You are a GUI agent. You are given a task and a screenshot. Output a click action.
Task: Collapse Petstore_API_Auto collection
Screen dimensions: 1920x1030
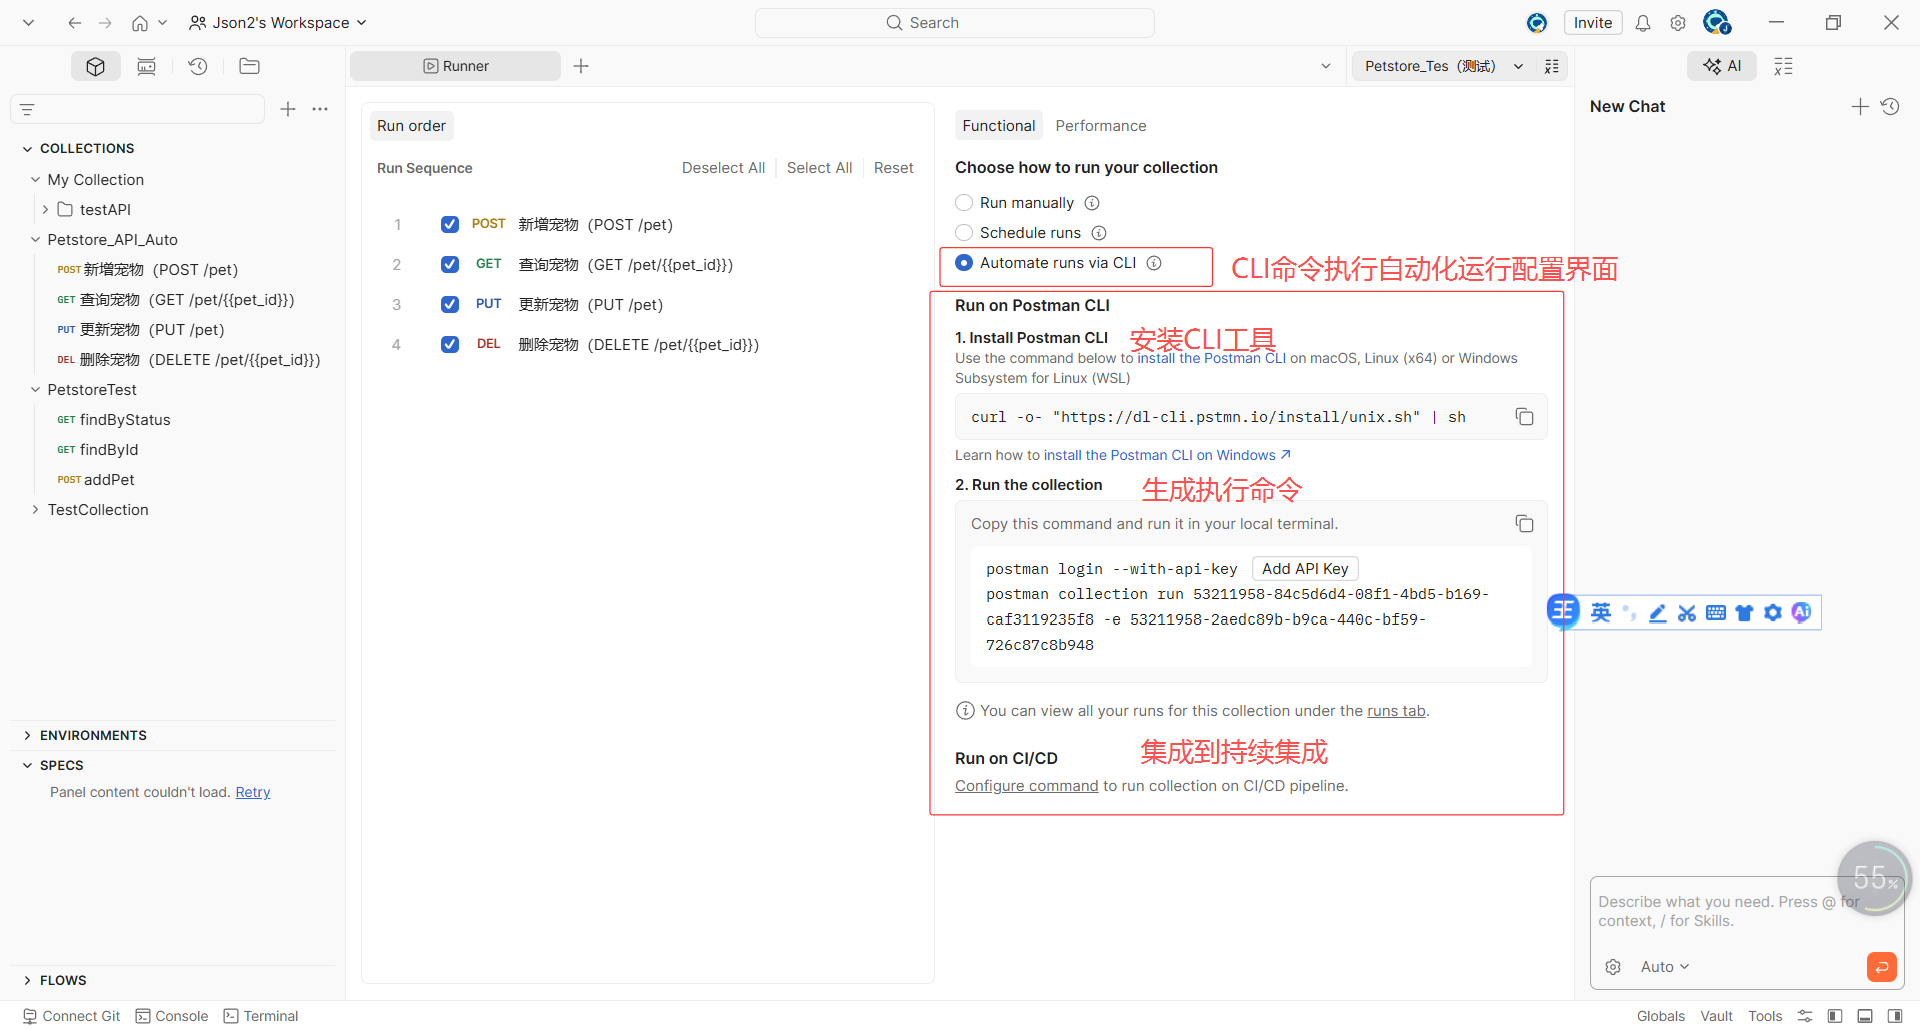click(x=35, y=240)
